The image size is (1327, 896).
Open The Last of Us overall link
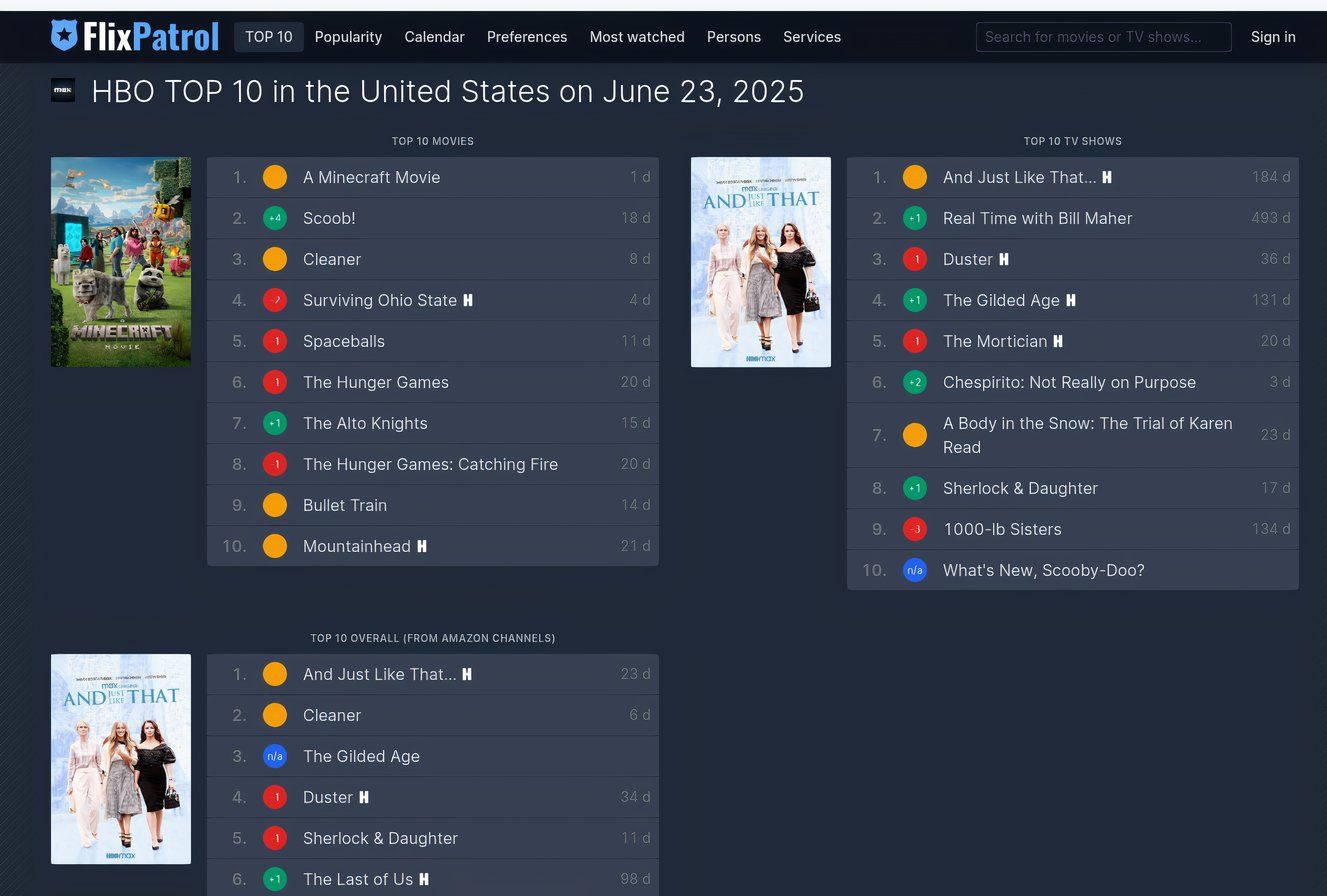coord(358,879)
